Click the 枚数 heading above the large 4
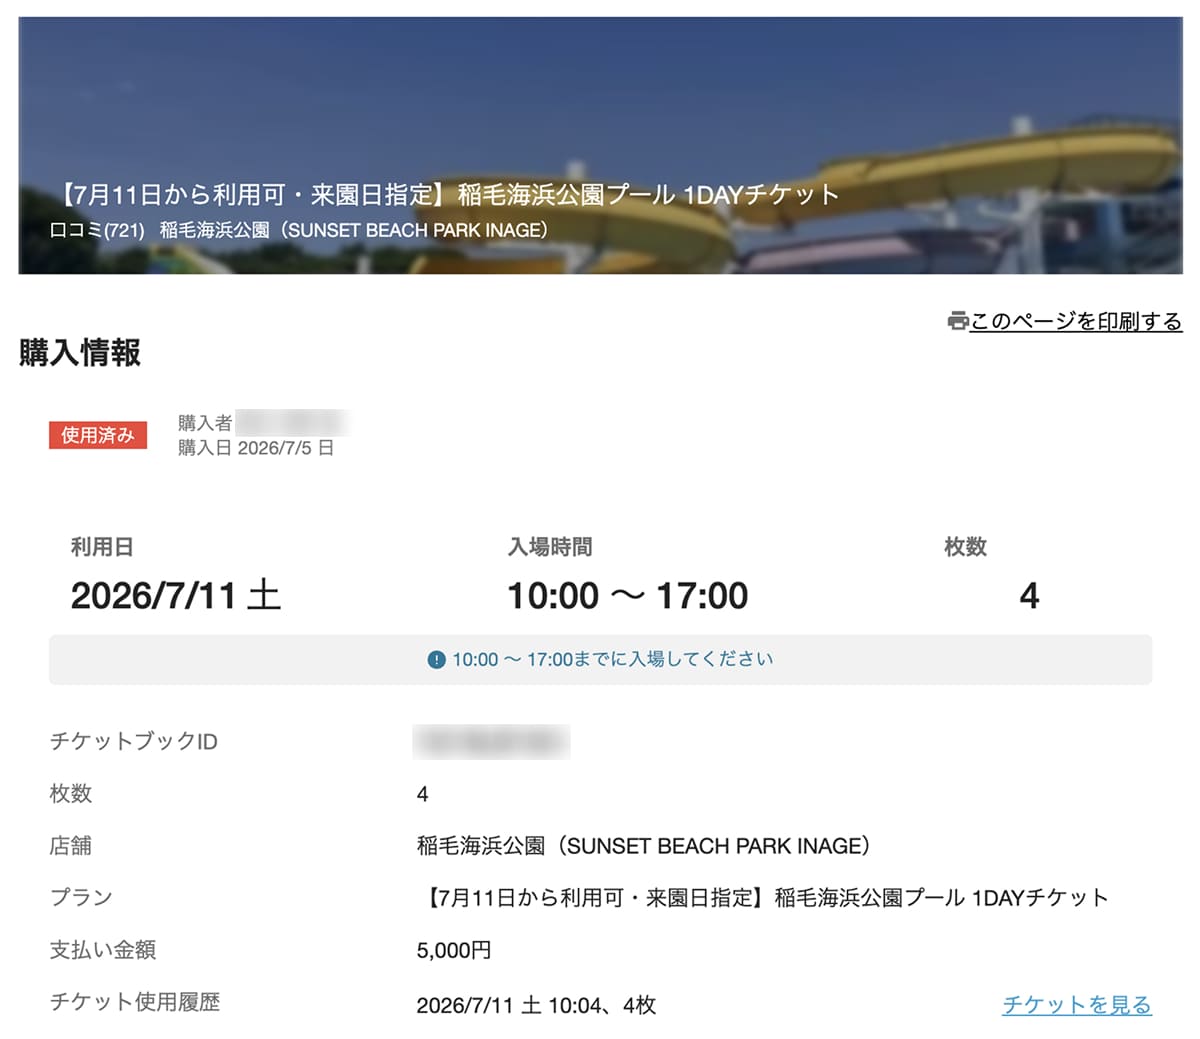Image resolution: width=1200 pixels, height=1039 pixels. 965,546
